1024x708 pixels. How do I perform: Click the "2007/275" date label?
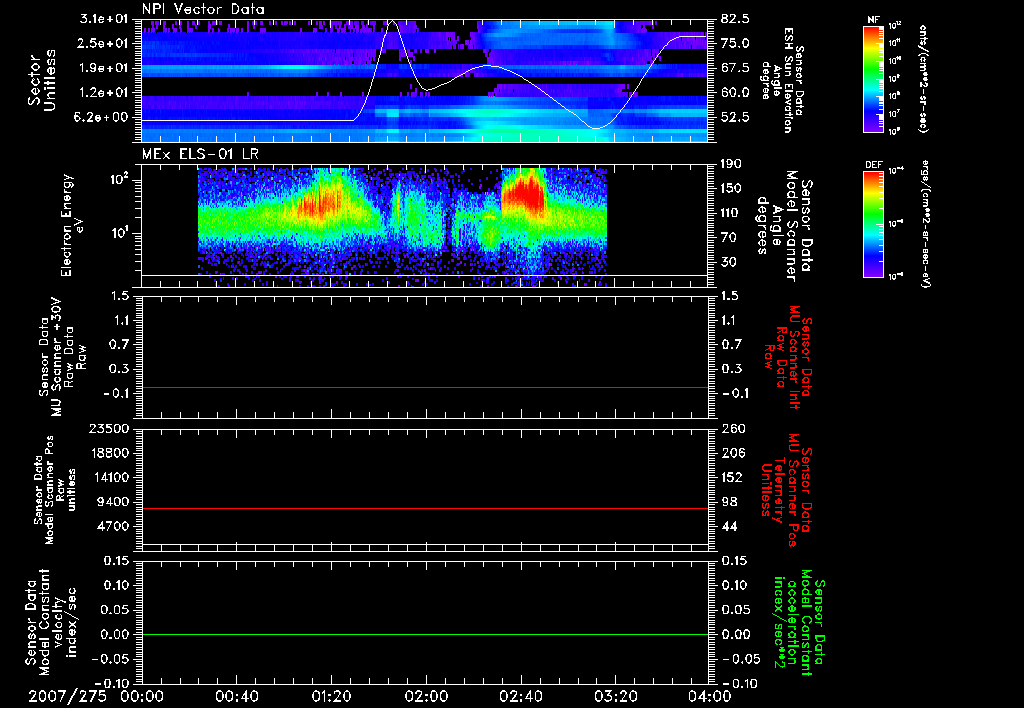pyautogui.click(x=67, y=696)
